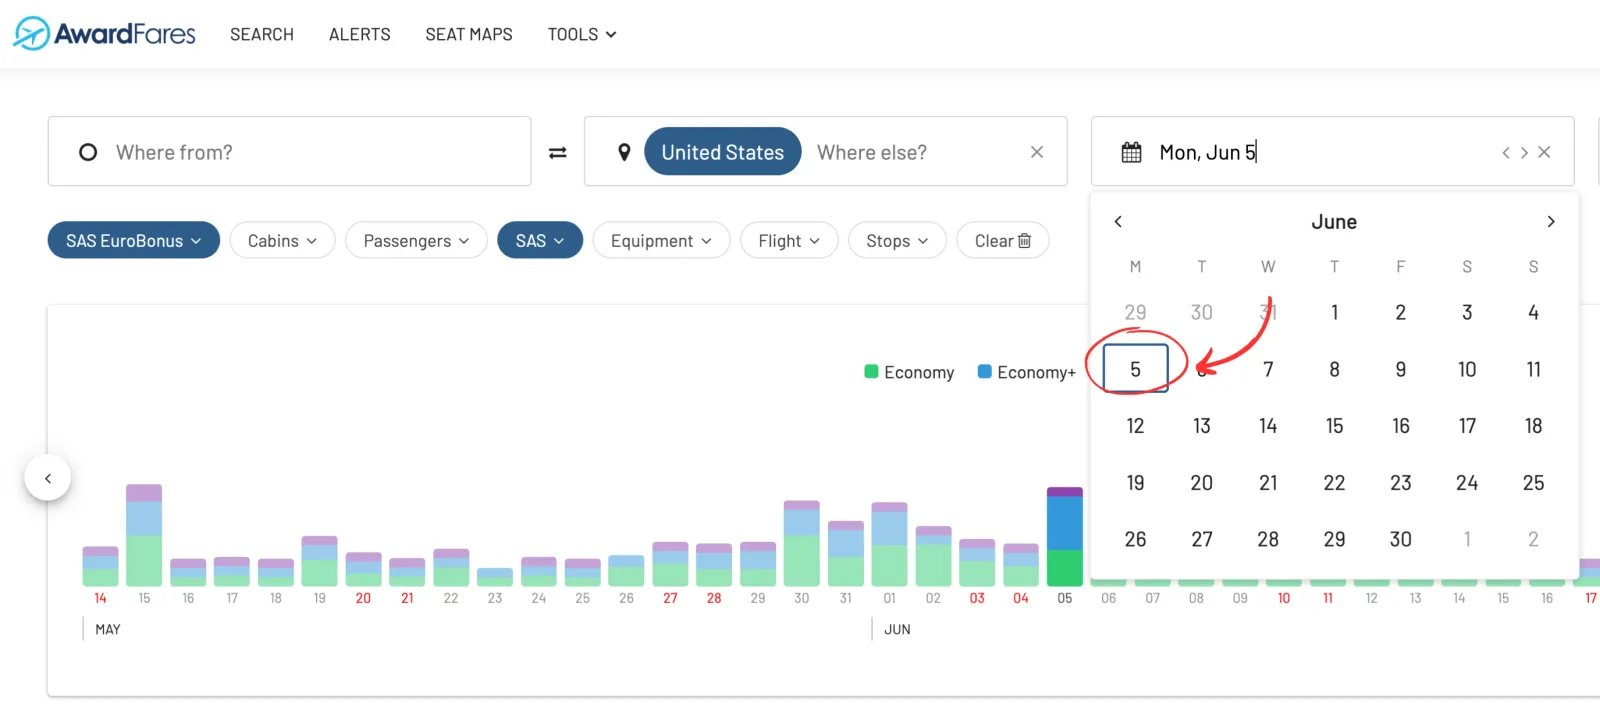Click the Where from? input
This screenshot has height=716, width=1600.
coord(289,152)
